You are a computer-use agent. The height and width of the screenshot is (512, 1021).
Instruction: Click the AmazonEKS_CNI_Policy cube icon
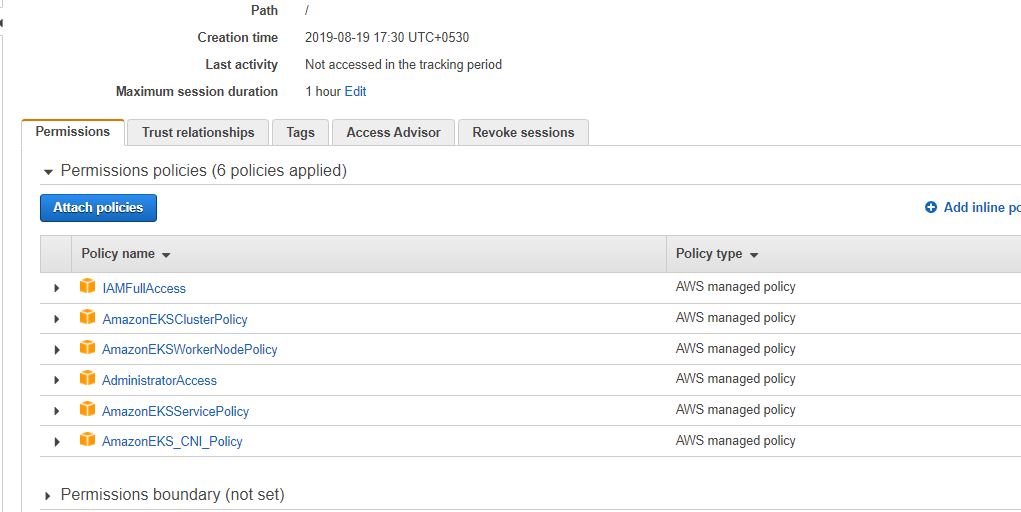87,440
